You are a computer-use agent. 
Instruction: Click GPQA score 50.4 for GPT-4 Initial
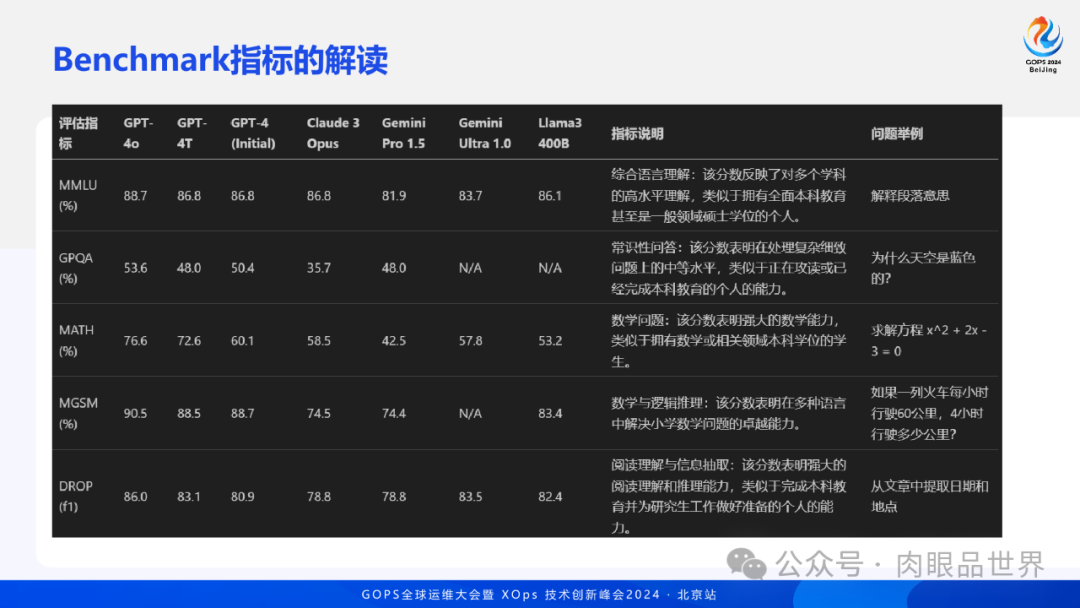tap(242, 268)
